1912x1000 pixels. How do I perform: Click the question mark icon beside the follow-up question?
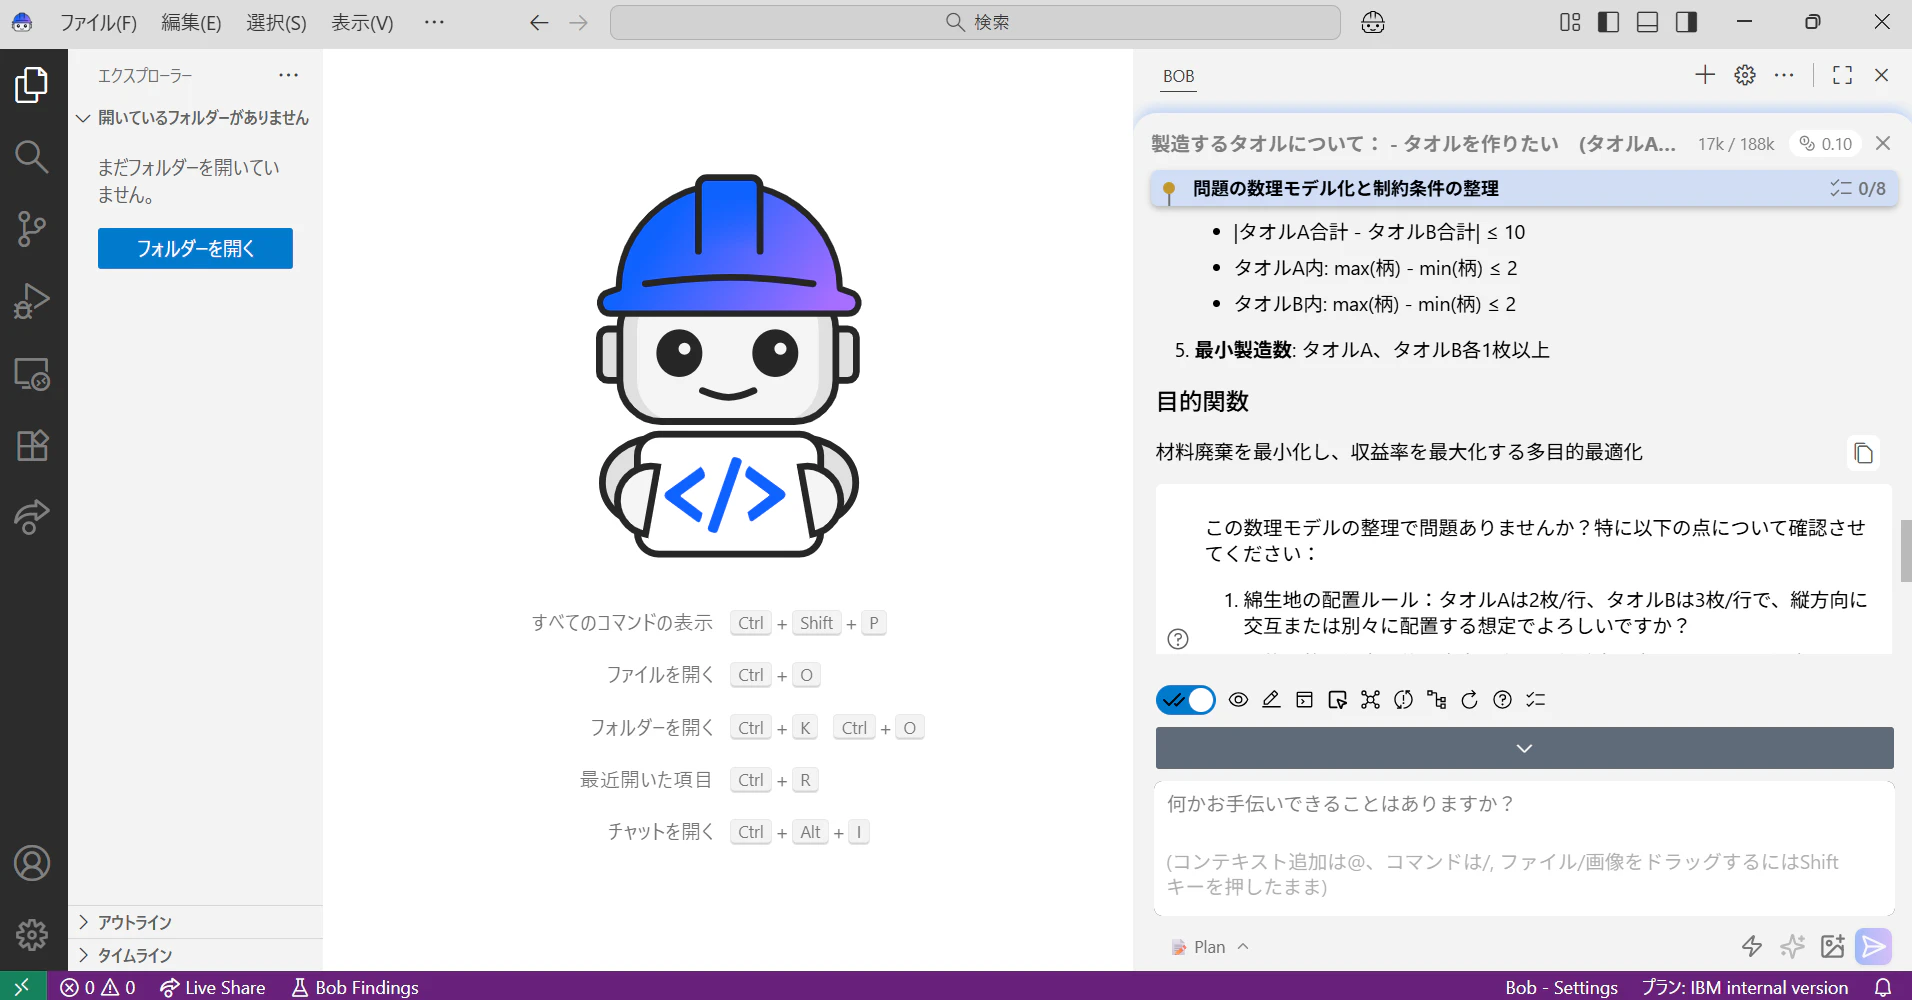(x=1178, y=639)
